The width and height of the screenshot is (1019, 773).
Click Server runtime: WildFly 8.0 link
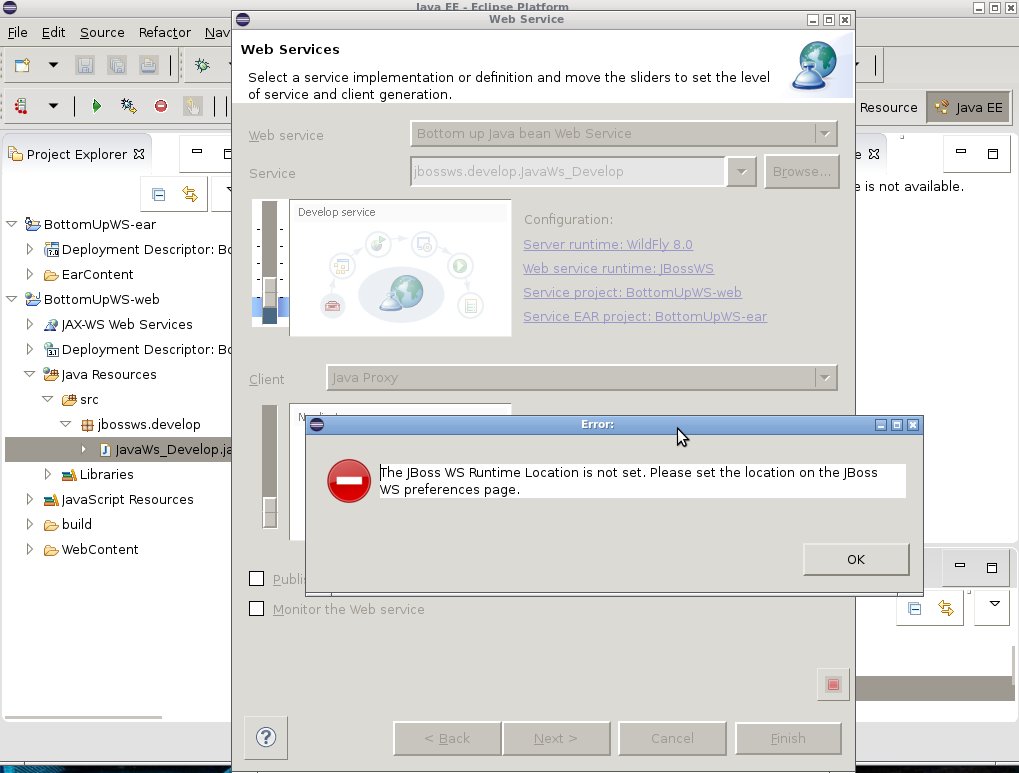608,244
